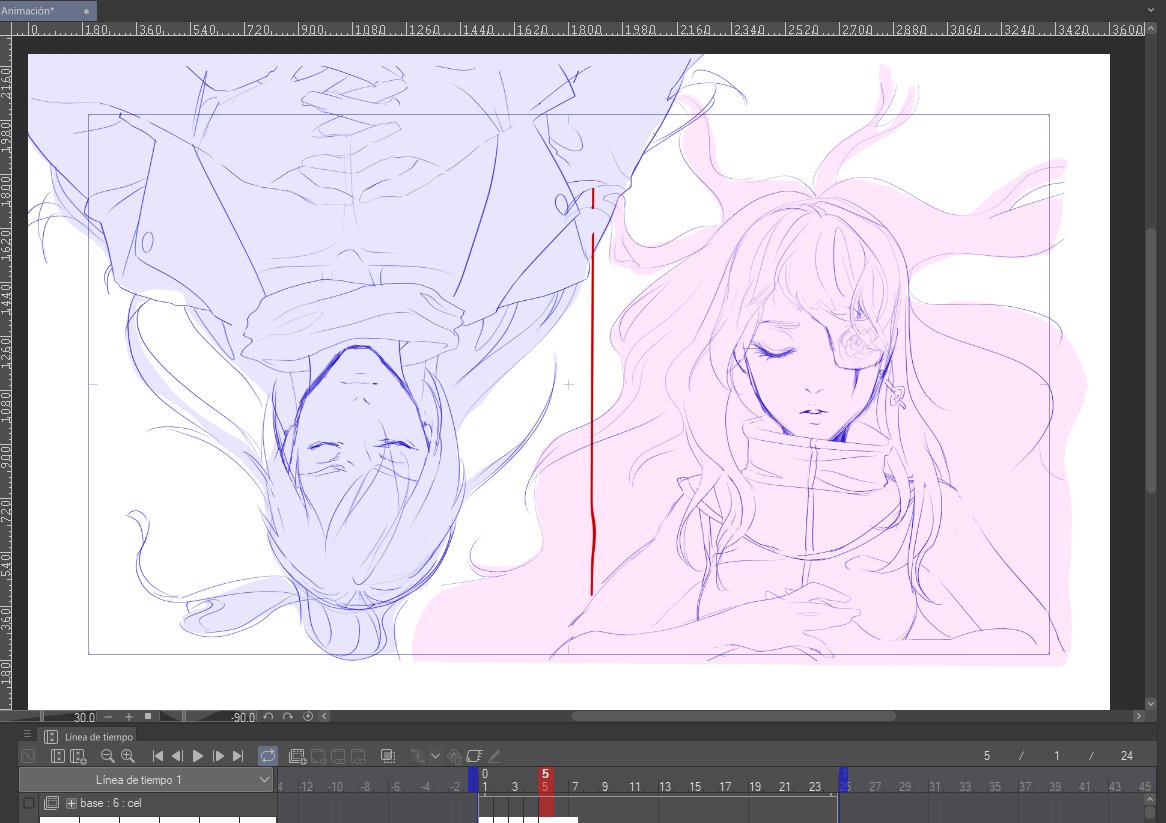Click new animation folder icon
The width and height of the screenshot is (1166, 823).
[297, 756]
